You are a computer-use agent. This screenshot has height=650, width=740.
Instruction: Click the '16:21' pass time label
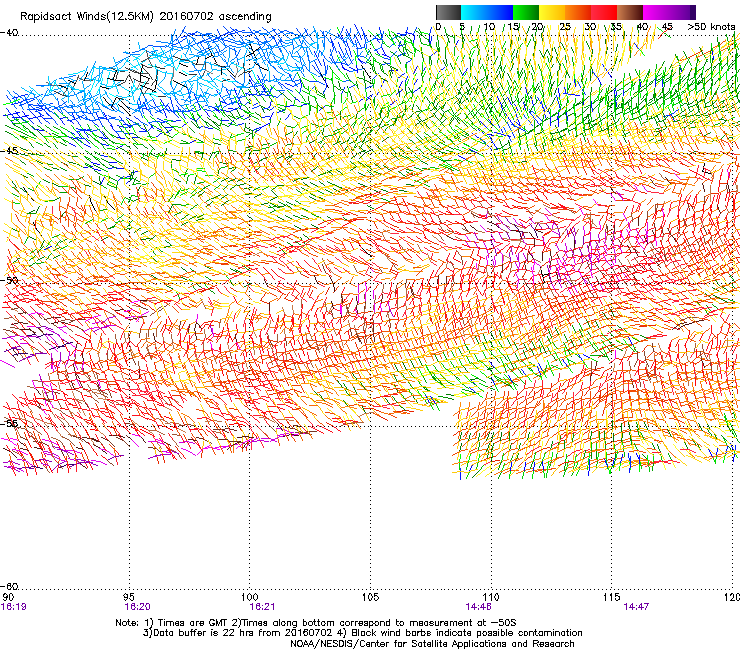(262, 607)
